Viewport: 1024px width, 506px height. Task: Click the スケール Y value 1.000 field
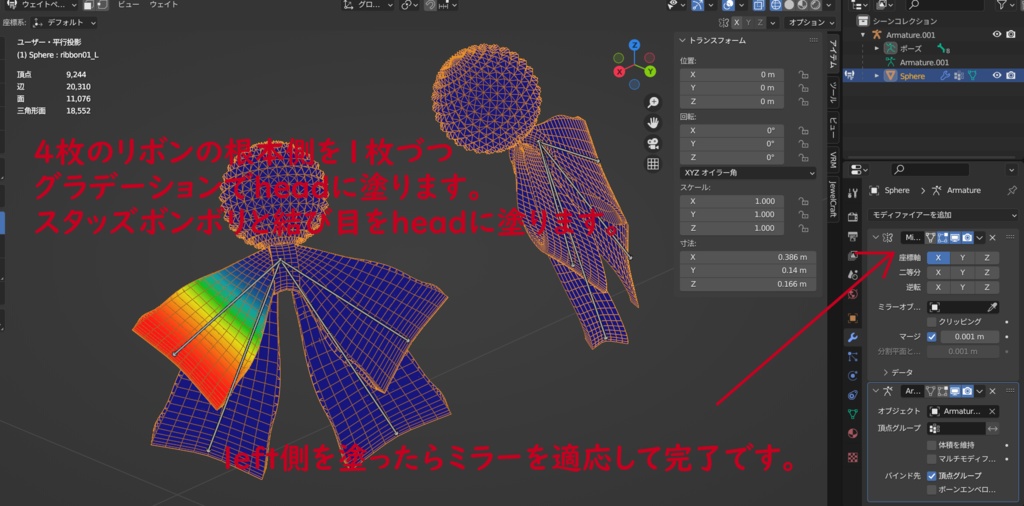click(732, 215)
